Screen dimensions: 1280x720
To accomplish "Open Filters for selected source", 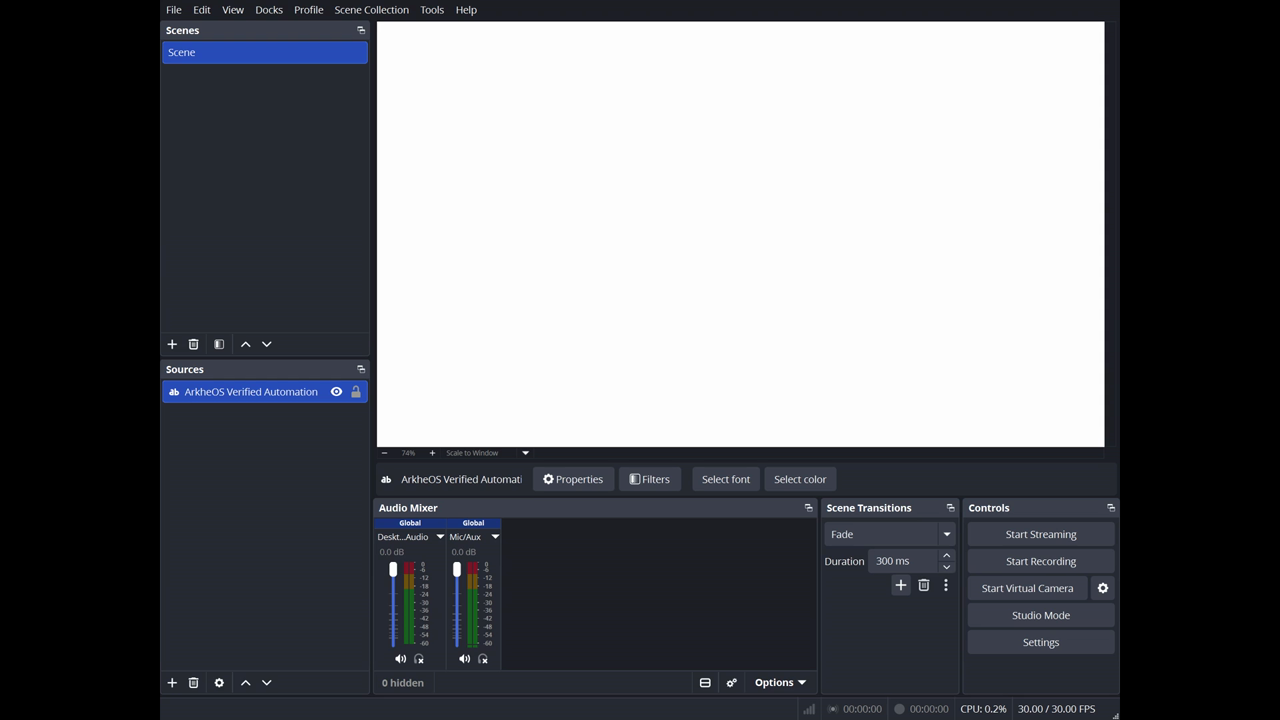I will (x=650, y=479).
